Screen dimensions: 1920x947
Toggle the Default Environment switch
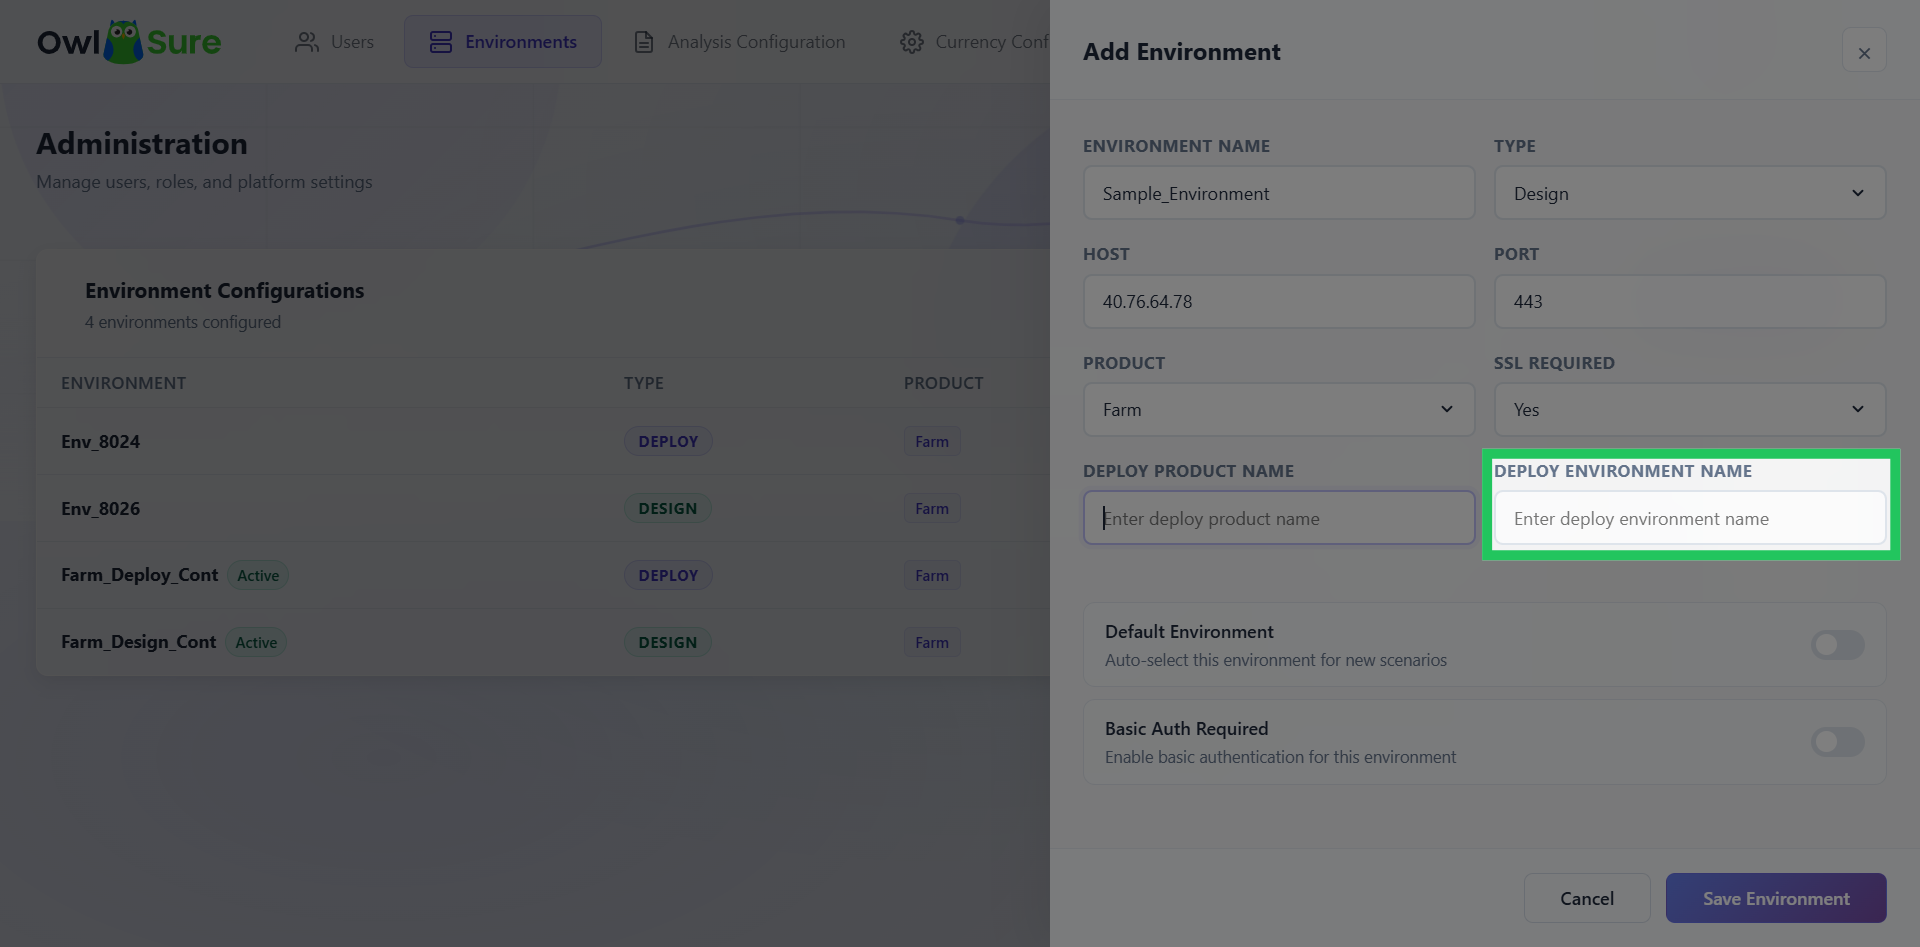click(1838, 645)
